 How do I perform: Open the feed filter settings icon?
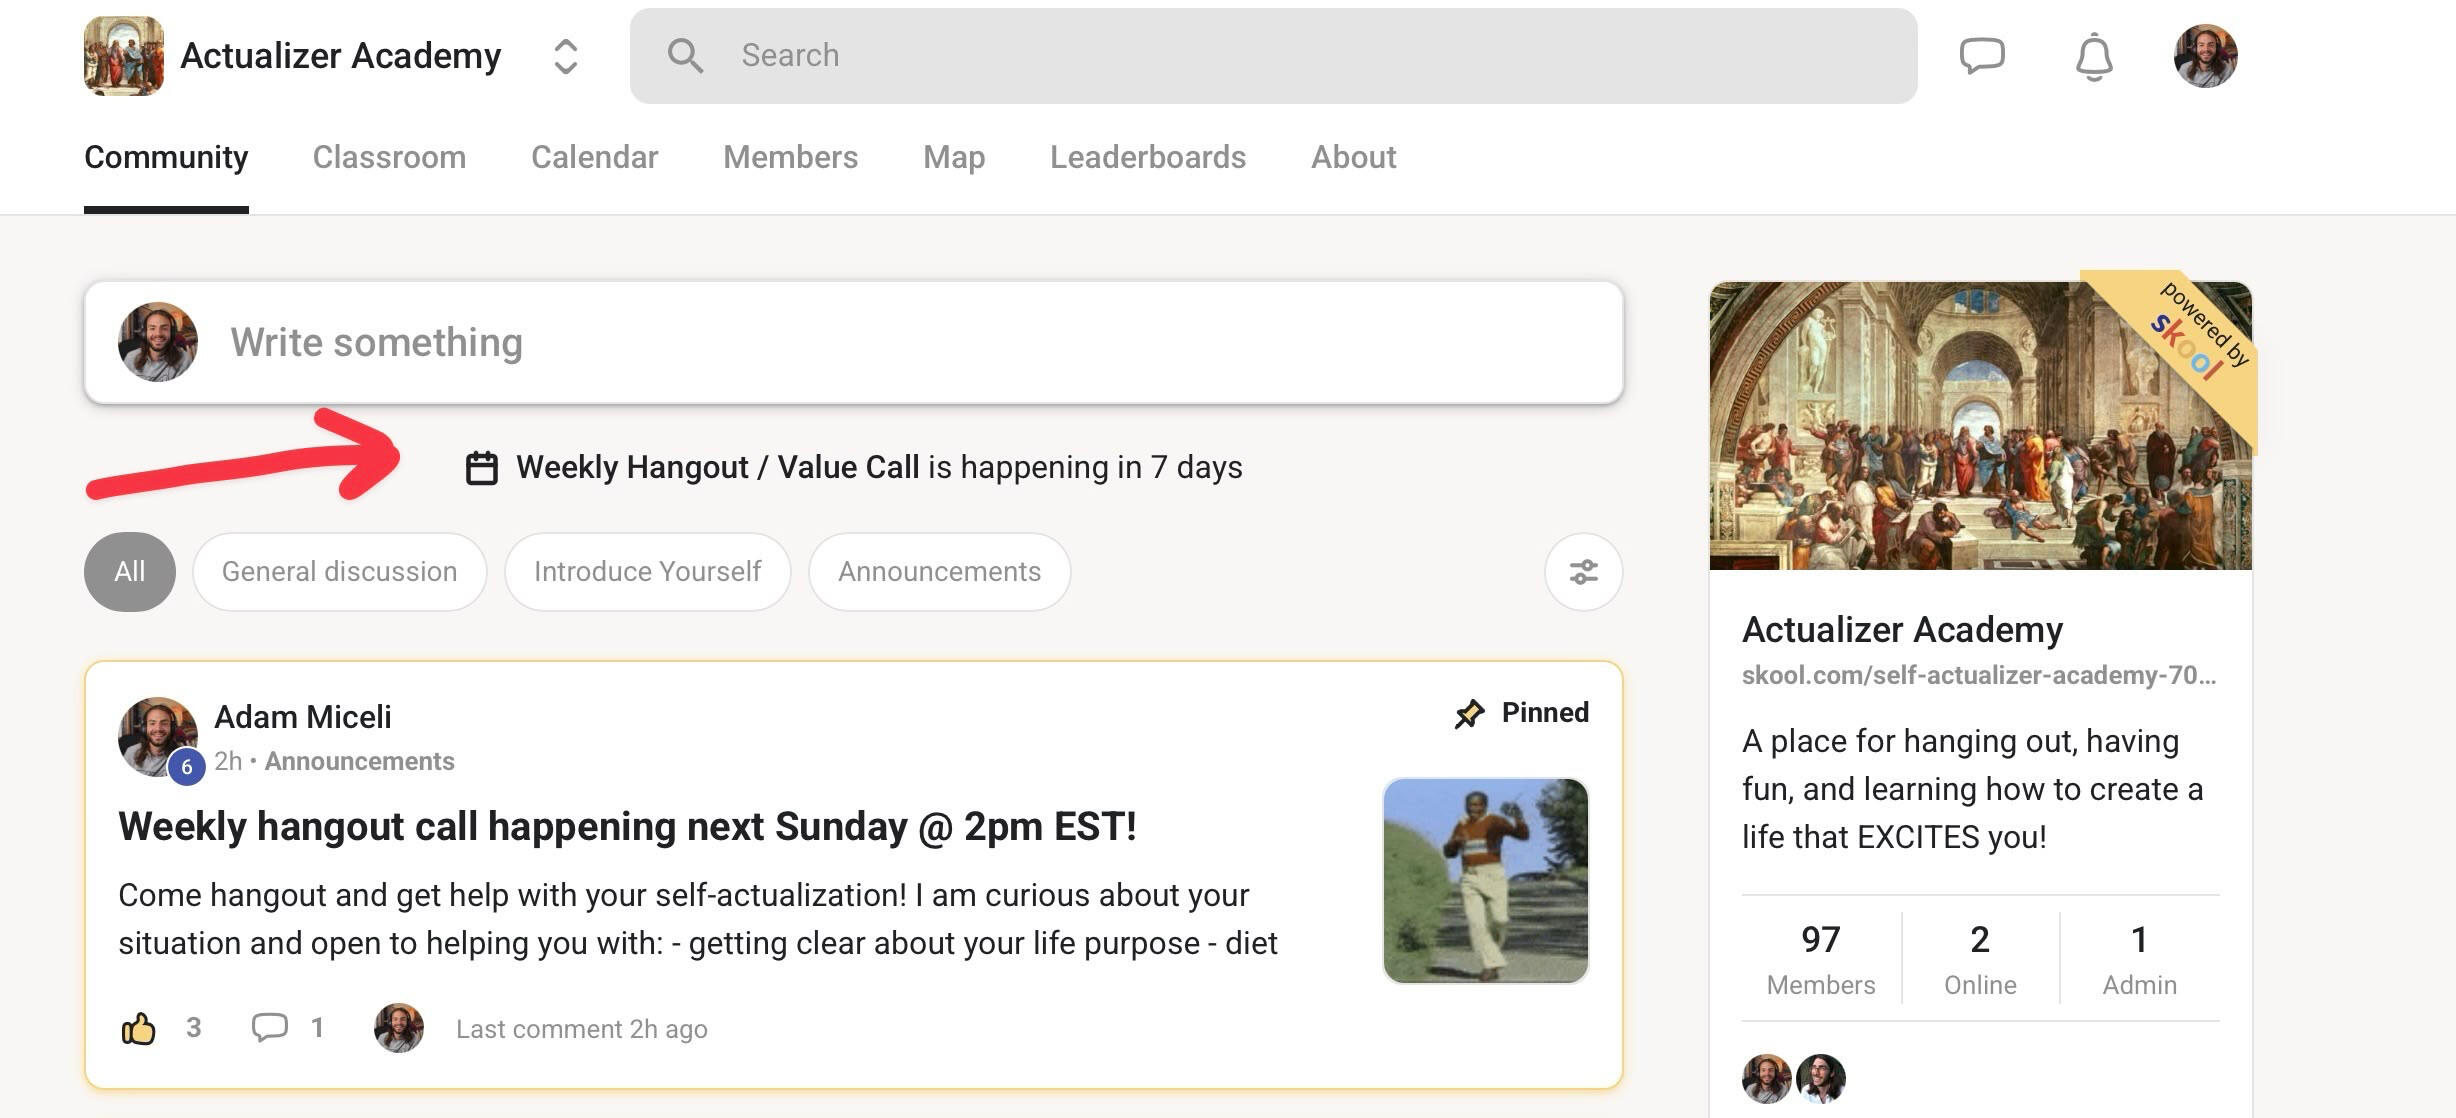click(x=1583, y=572)
